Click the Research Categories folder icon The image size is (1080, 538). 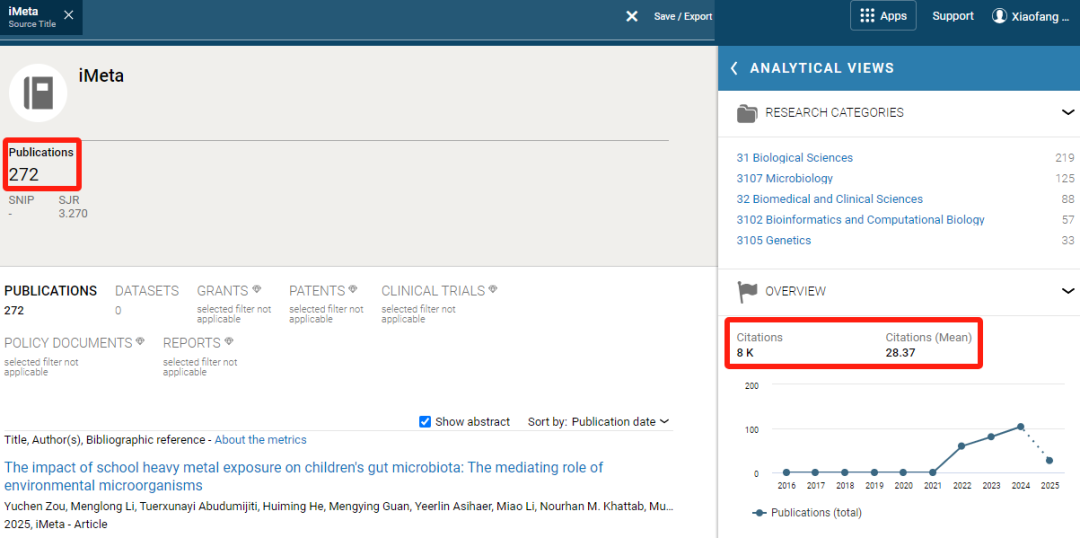click(747, 113)
